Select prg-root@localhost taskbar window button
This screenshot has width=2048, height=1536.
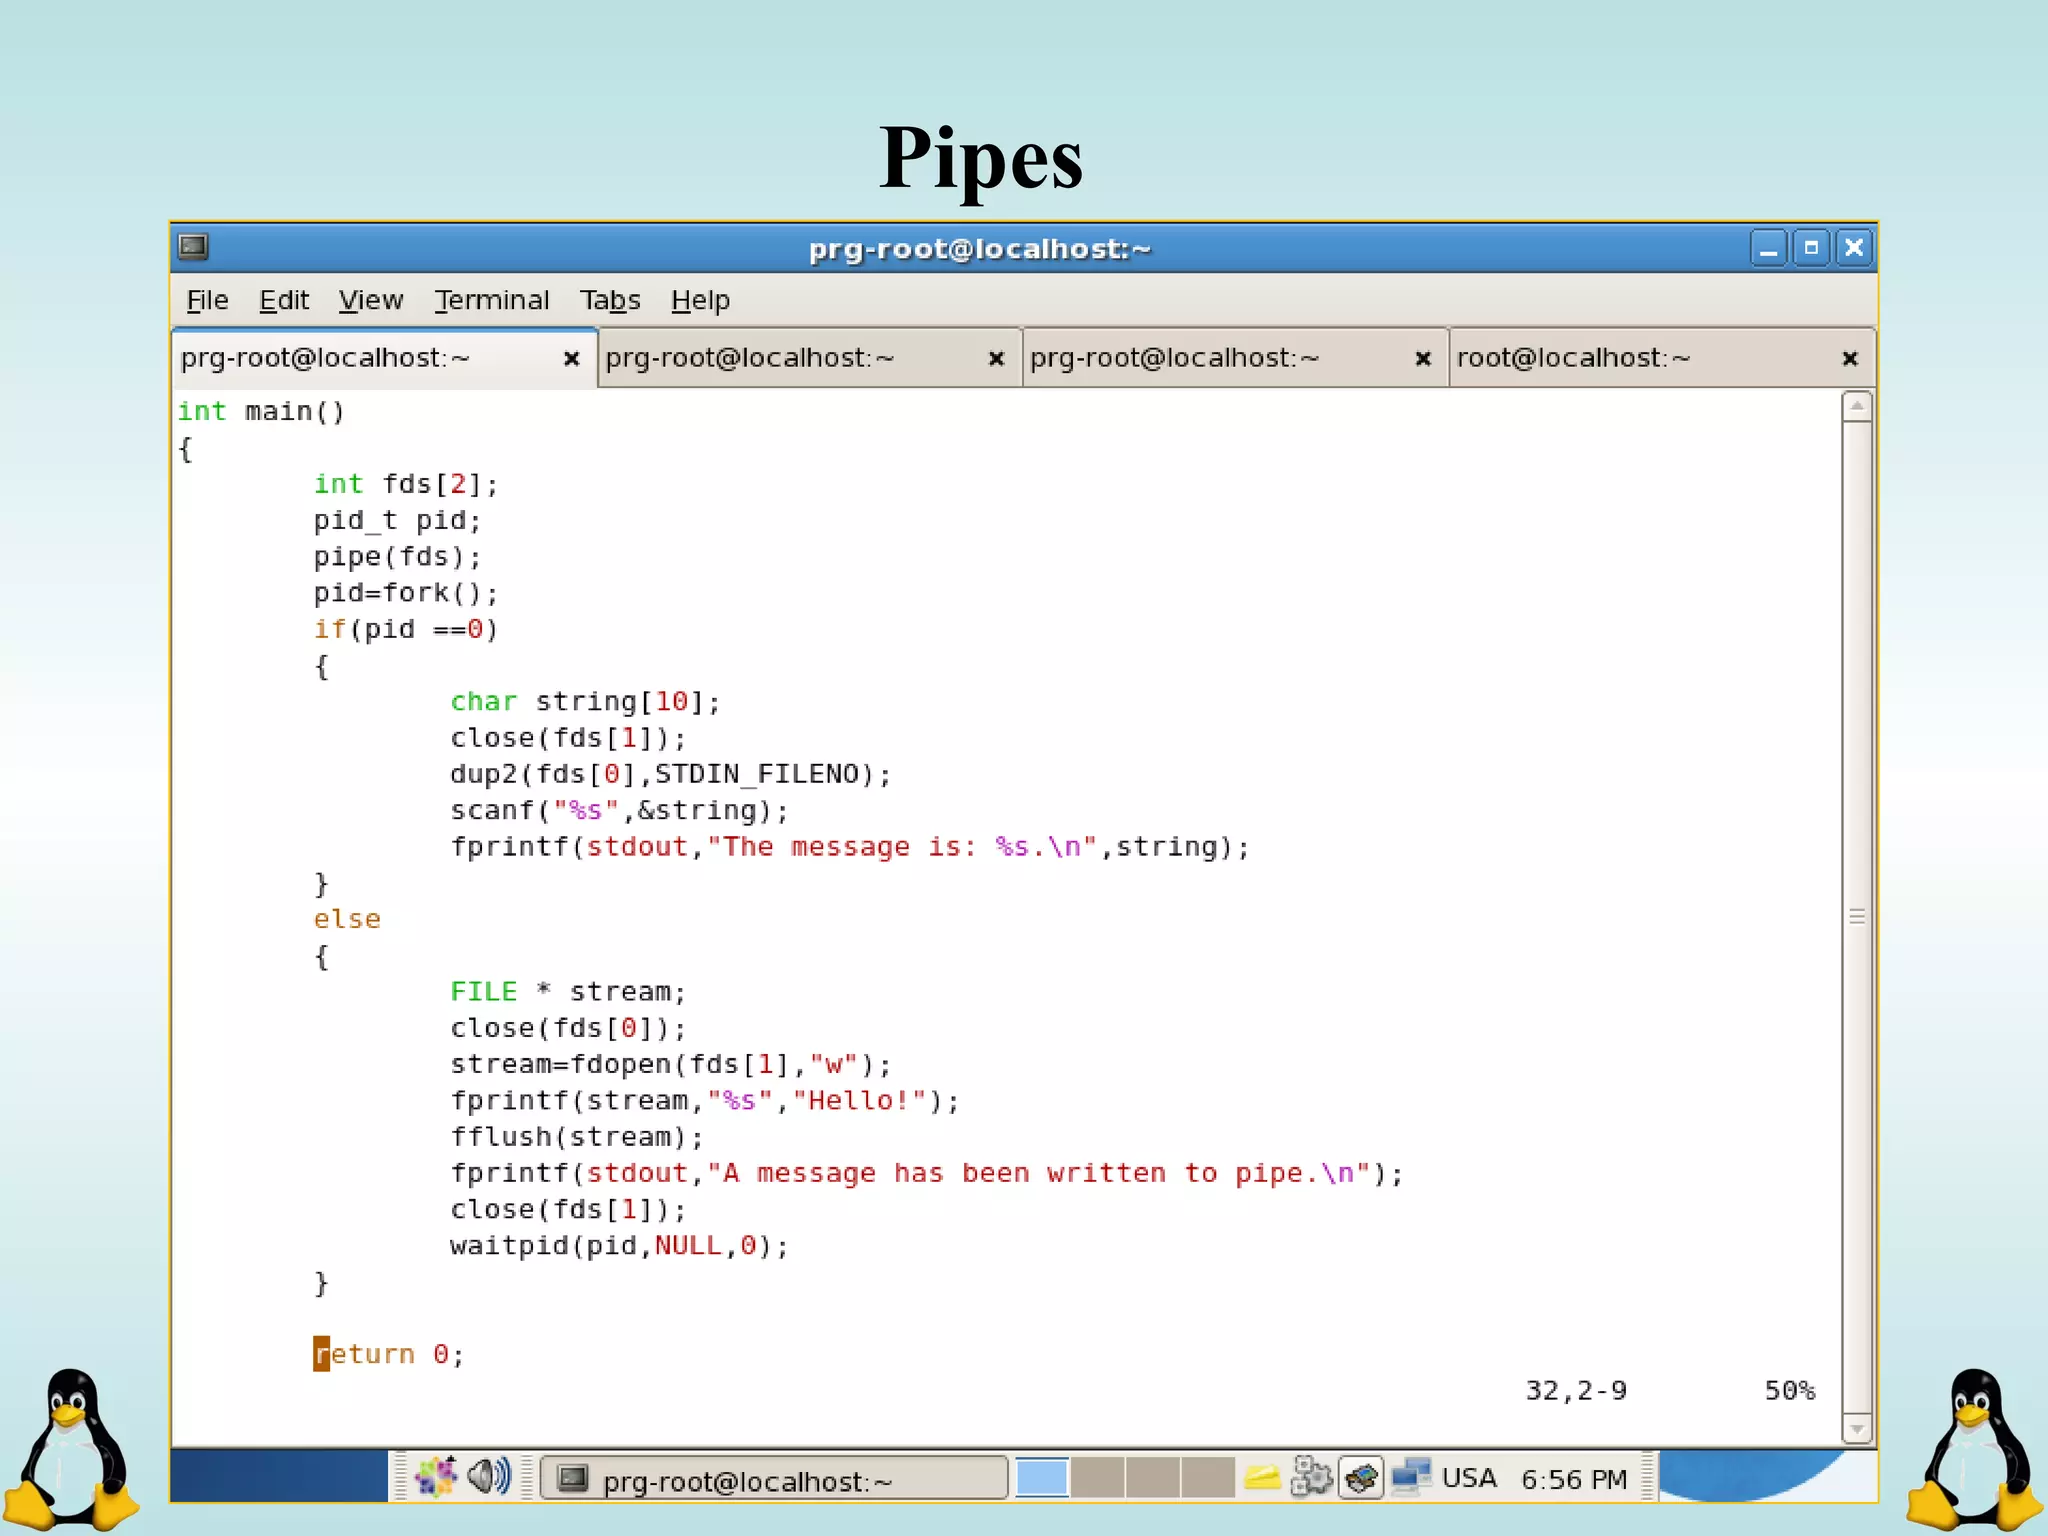click(x=774, y=1479)
